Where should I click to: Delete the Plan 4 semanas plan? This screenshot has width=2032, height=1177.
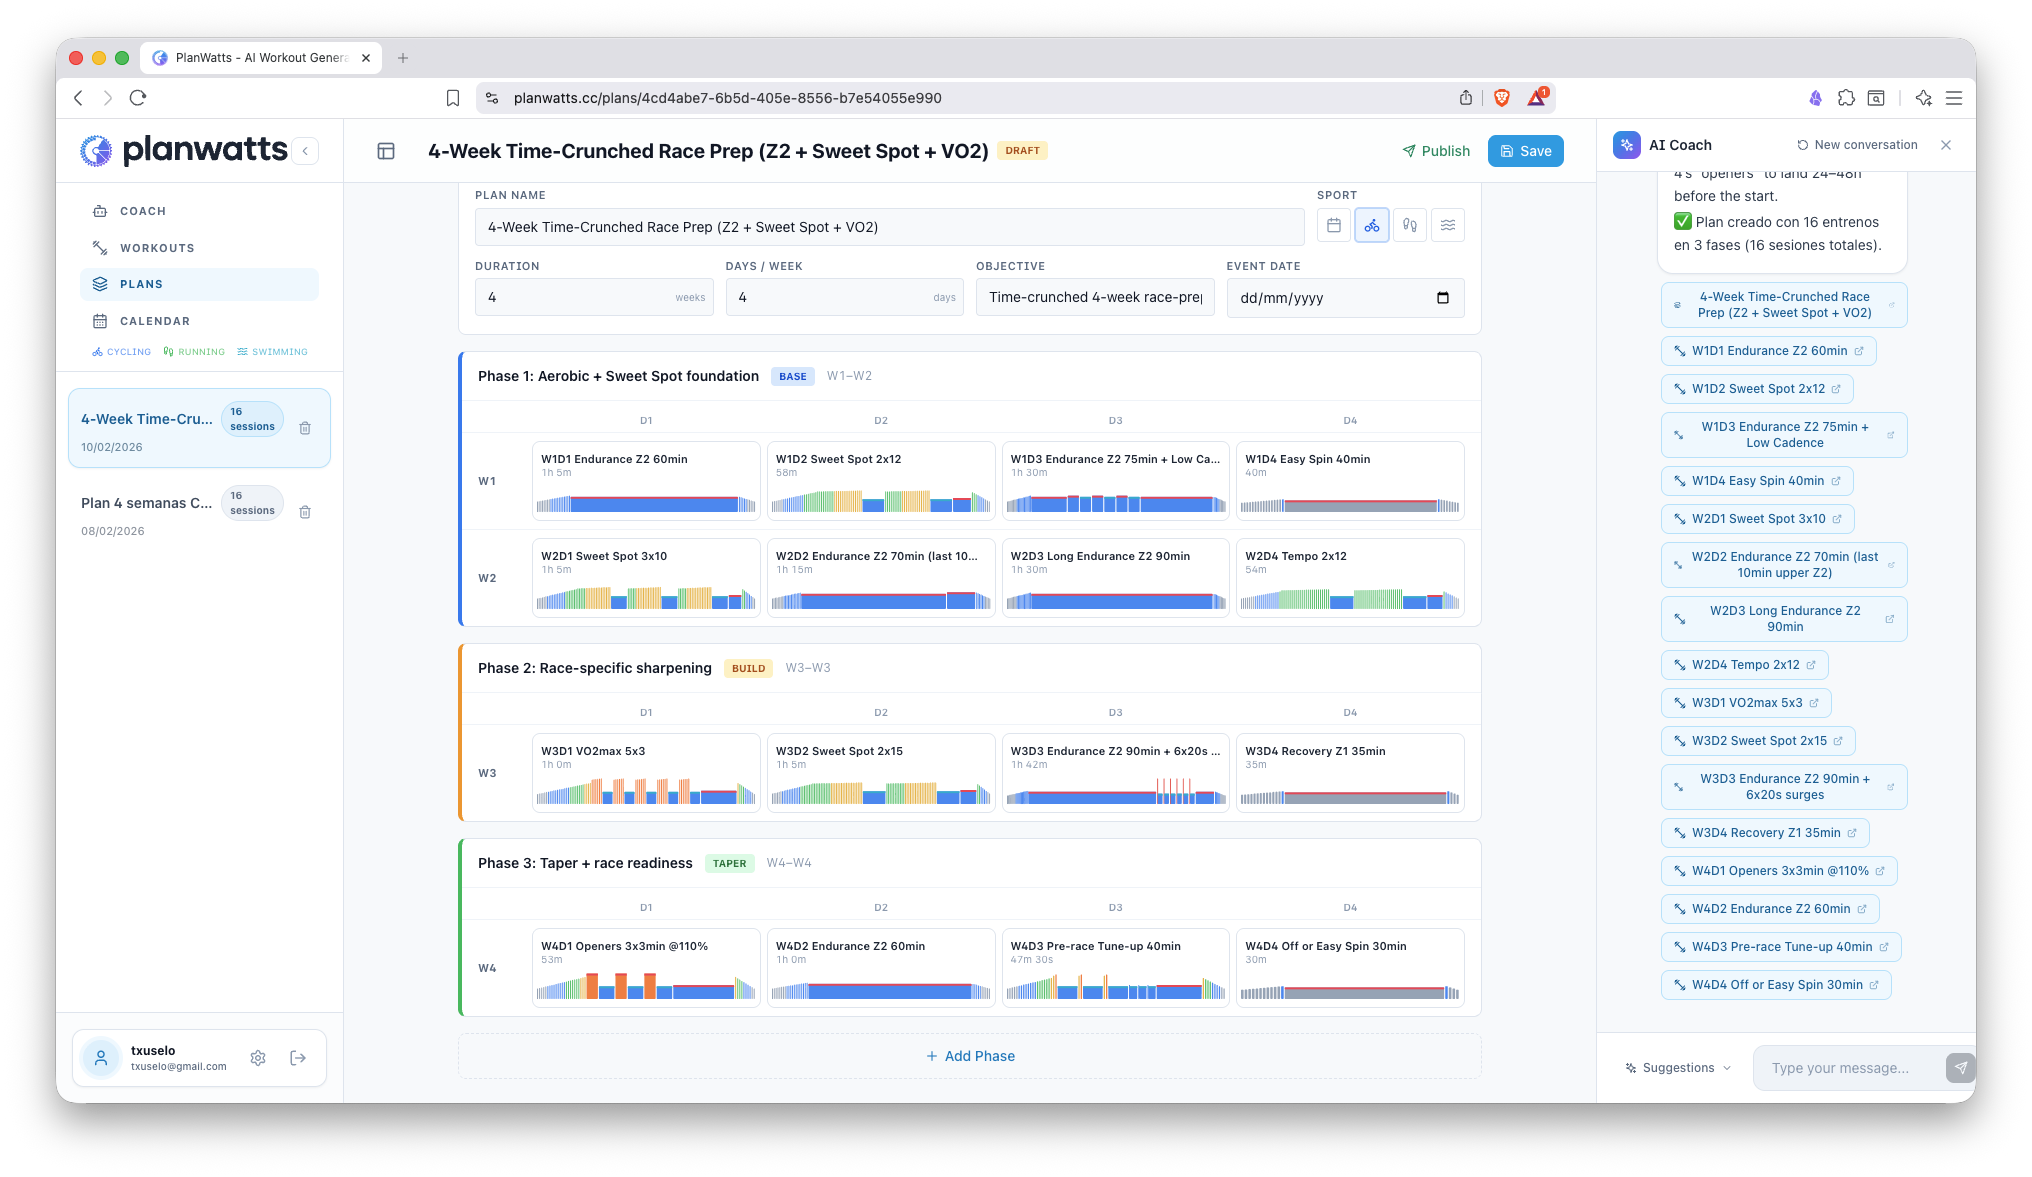305,512
